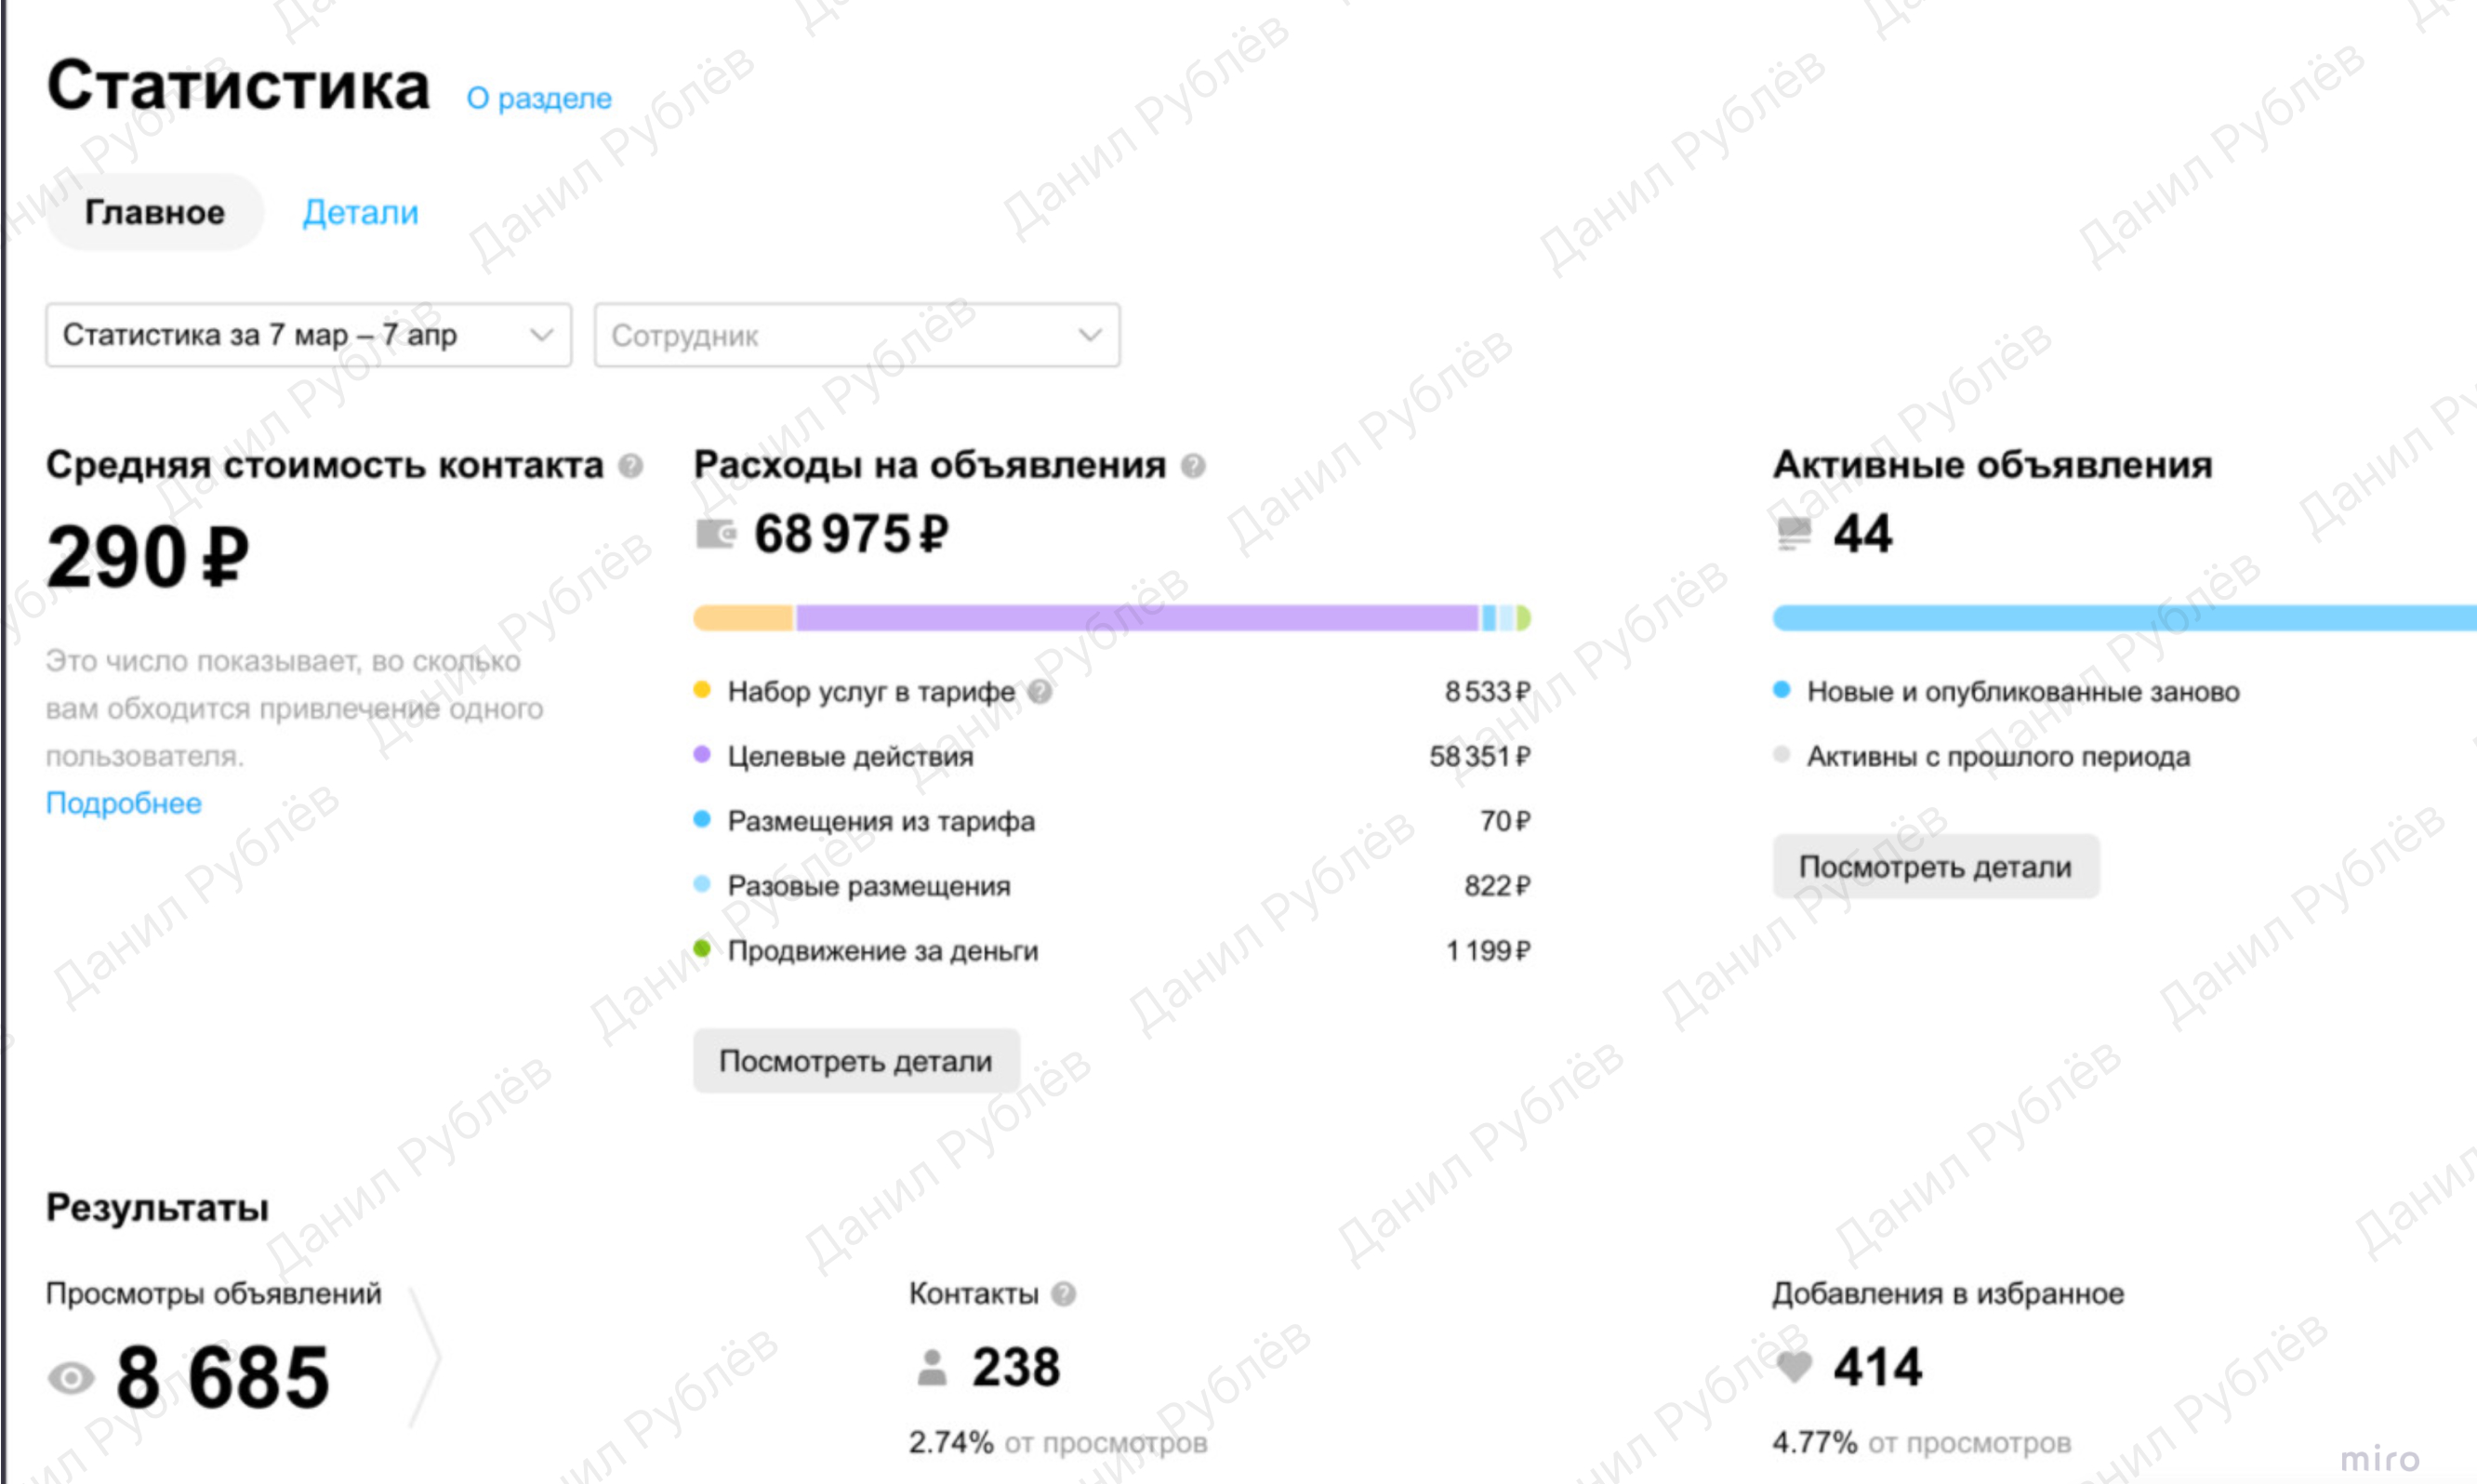Click help icon next to Набор услуг в тарифе
The width and height of the screenshot is (2477, 1484).
1040,692
